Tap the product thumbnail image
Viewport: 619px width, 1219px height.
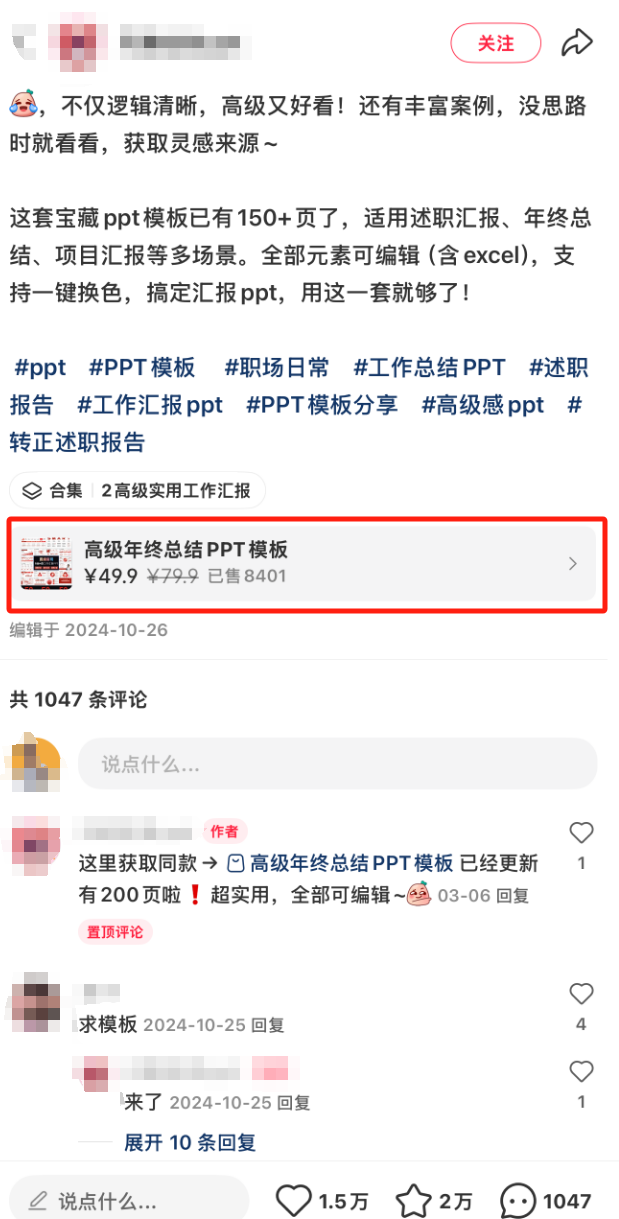46,563
